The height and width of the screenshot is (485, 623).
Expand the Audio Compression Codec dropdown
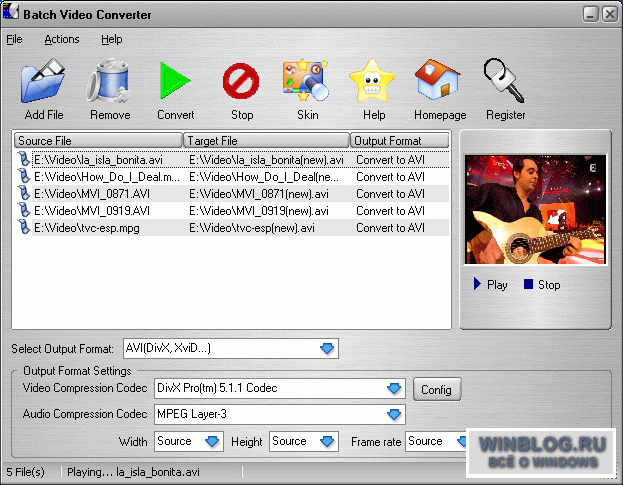394,414
